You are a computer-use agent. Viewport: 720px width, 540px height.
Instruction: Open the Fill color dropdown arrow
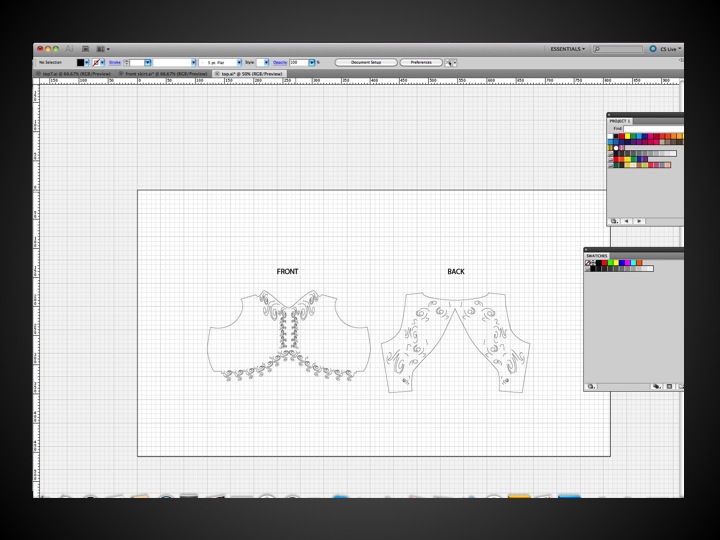(87, 62)
